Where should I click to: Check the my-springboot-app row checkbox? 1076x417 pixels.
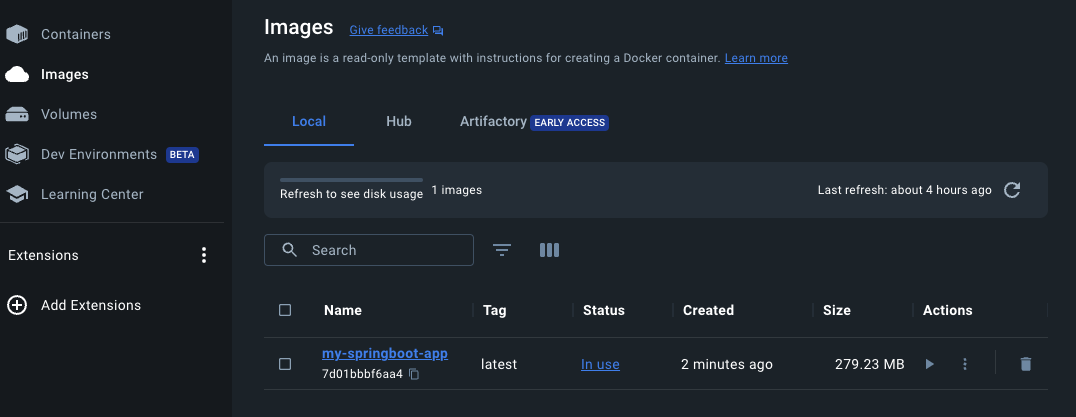coord(285,364)
